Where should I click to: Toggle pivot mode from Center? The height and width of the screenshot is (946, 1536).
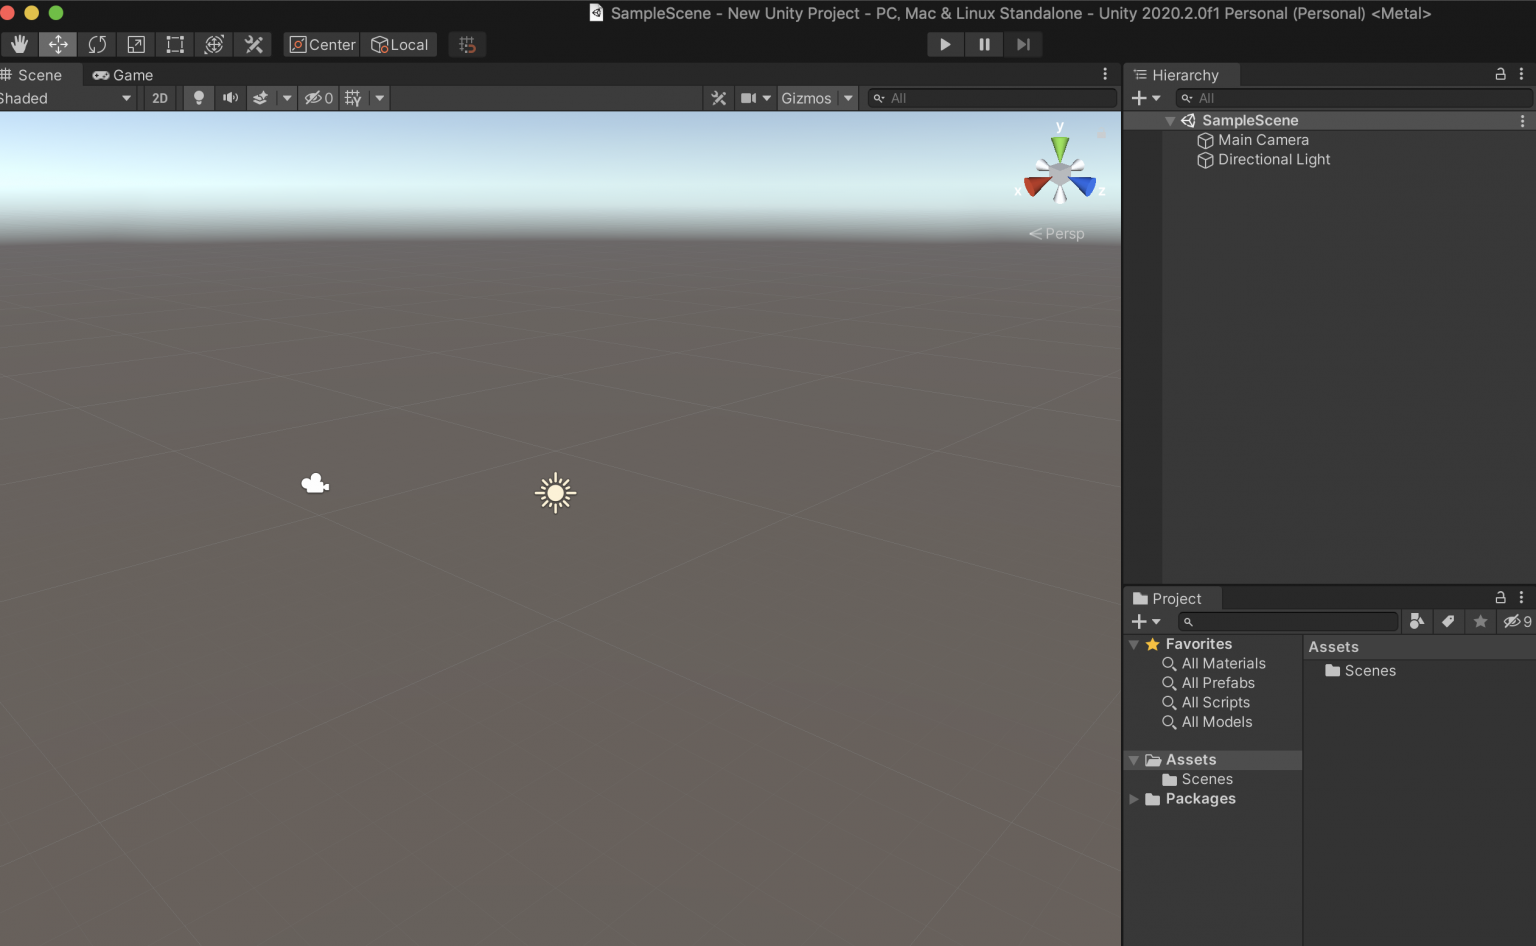click(320, 44)
